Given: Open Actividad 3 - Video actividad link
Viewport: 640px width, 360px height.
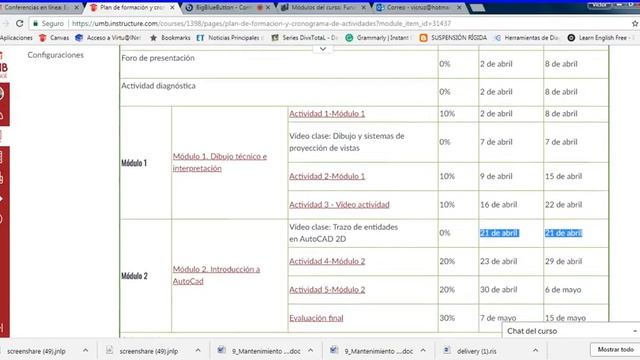Looking at the screenshot, I should [x=339, y=204].
